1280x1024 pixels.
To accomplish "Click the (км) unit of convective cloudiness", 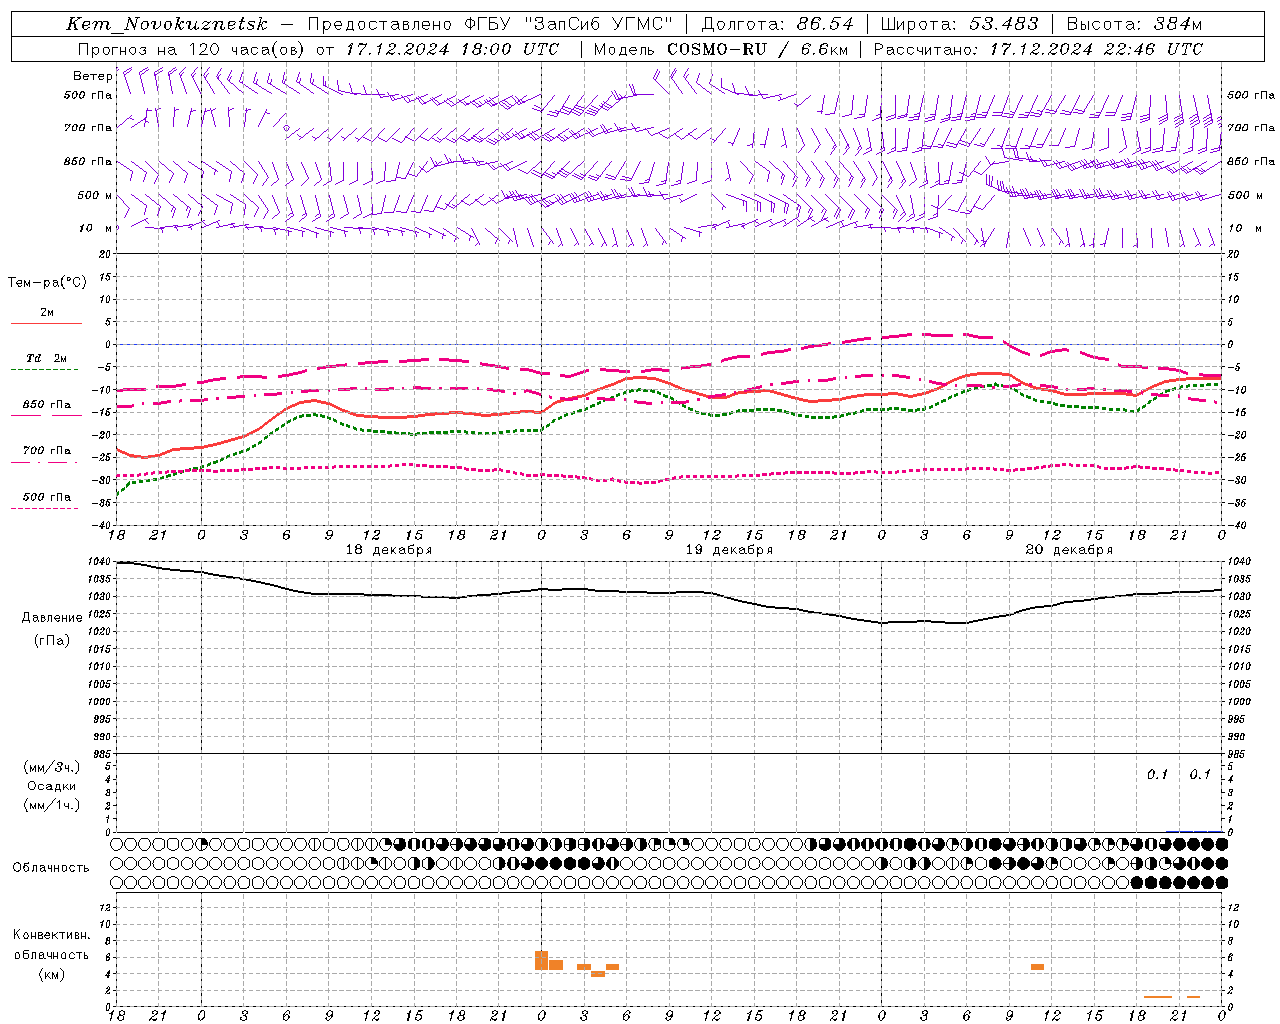I will point(51,974).
